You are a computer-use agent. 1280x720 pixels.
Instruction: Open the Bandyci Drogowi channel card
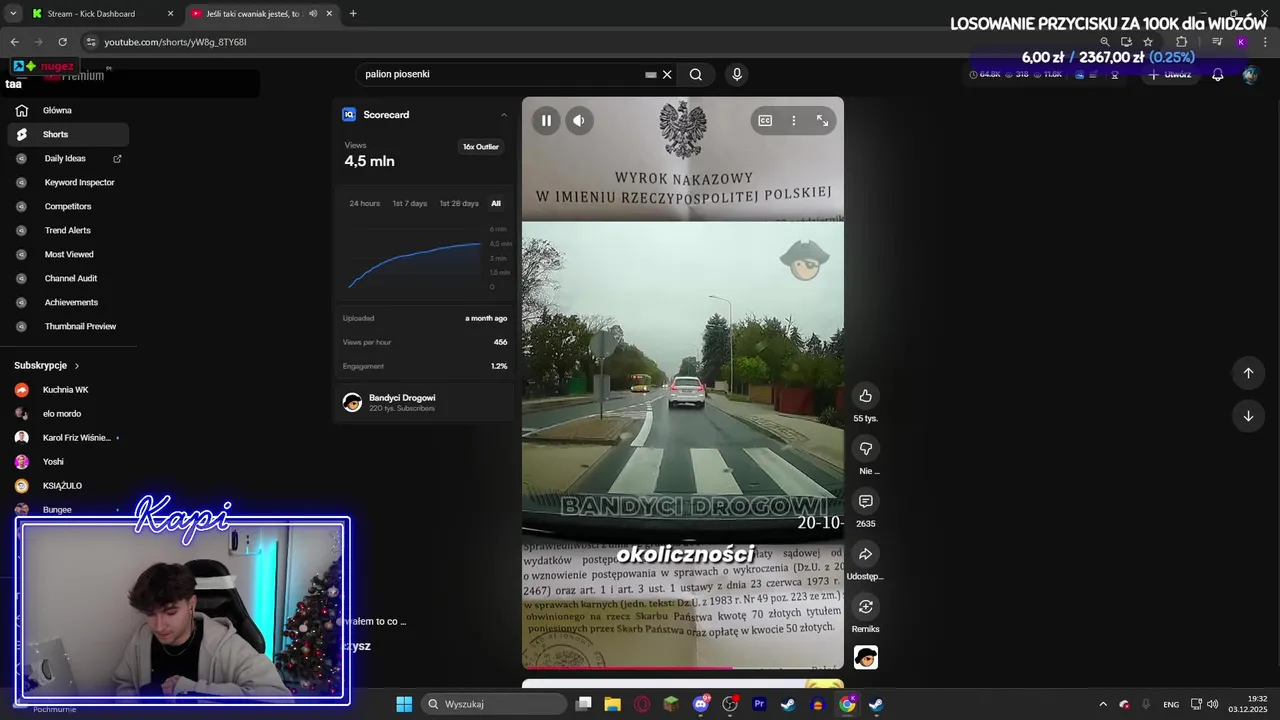point(425,402)
